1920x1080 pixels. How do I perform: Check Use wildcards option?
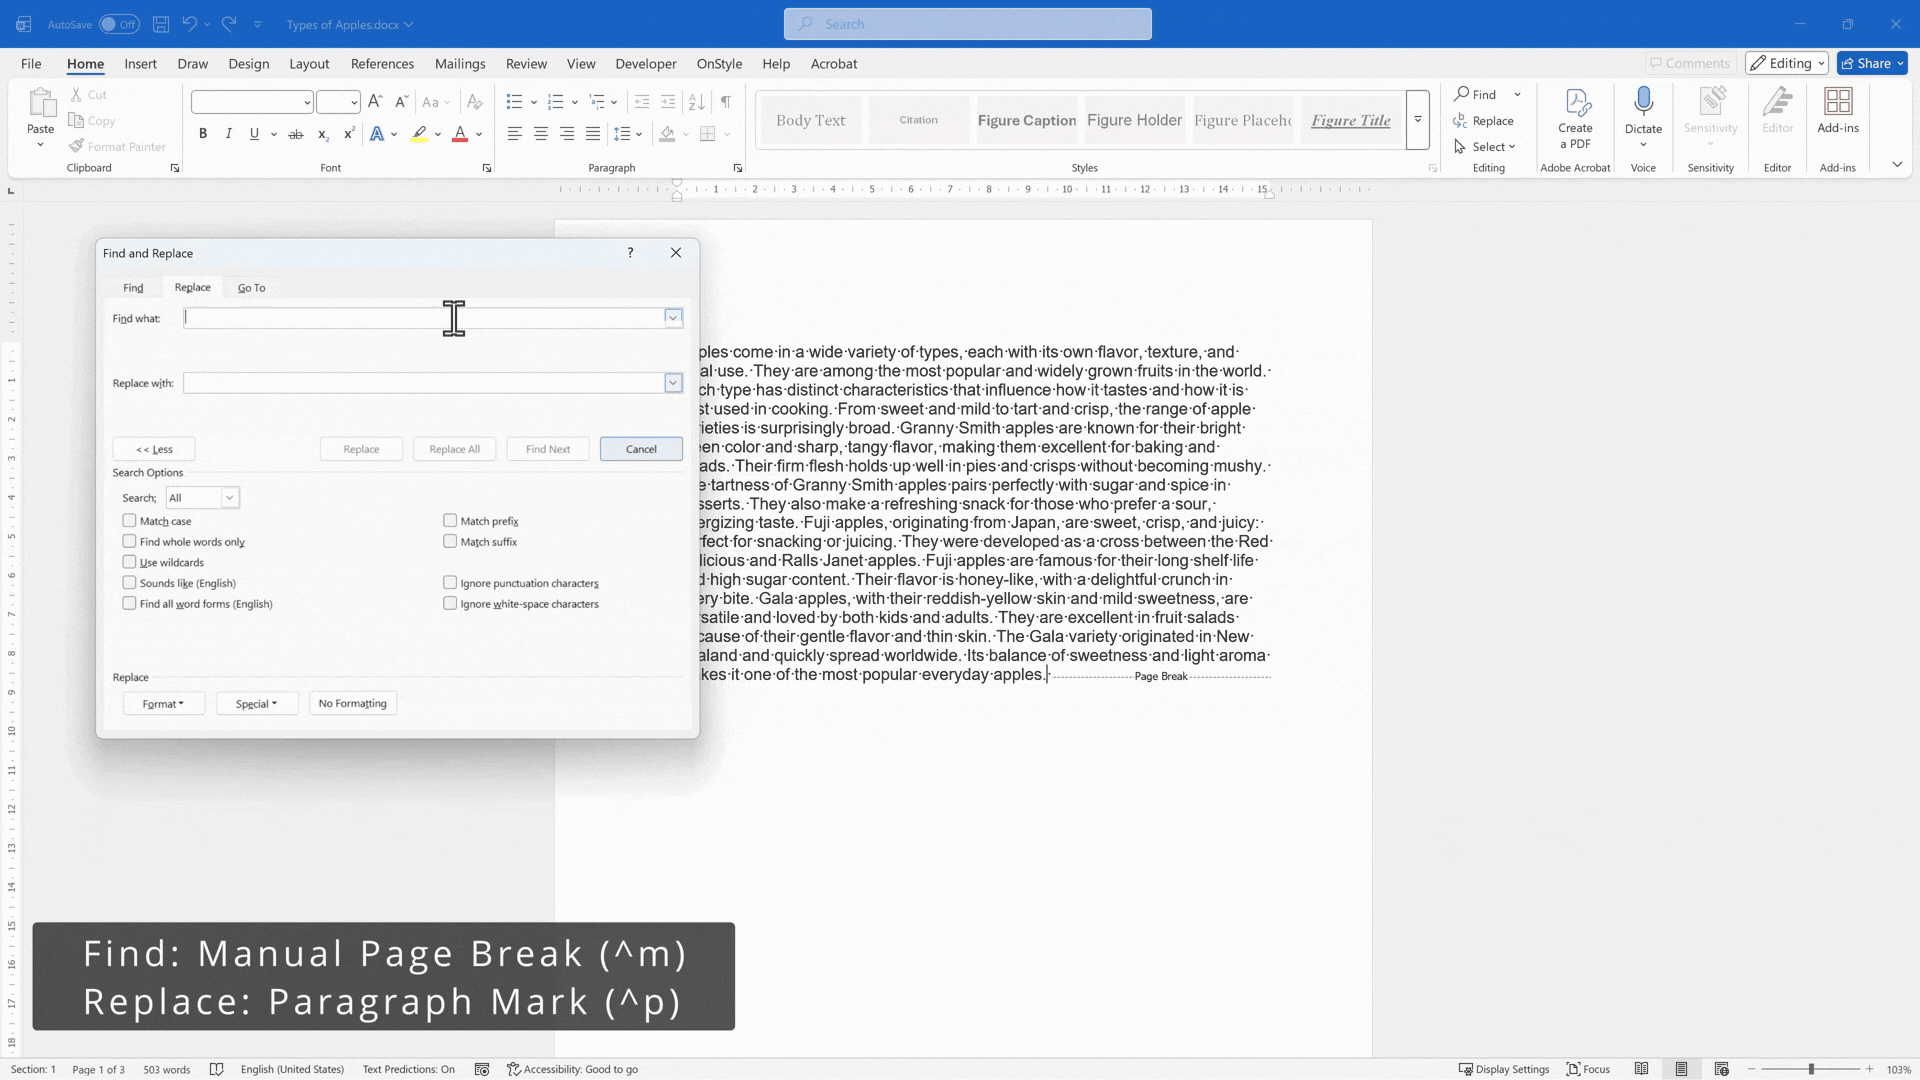(129, 562)
